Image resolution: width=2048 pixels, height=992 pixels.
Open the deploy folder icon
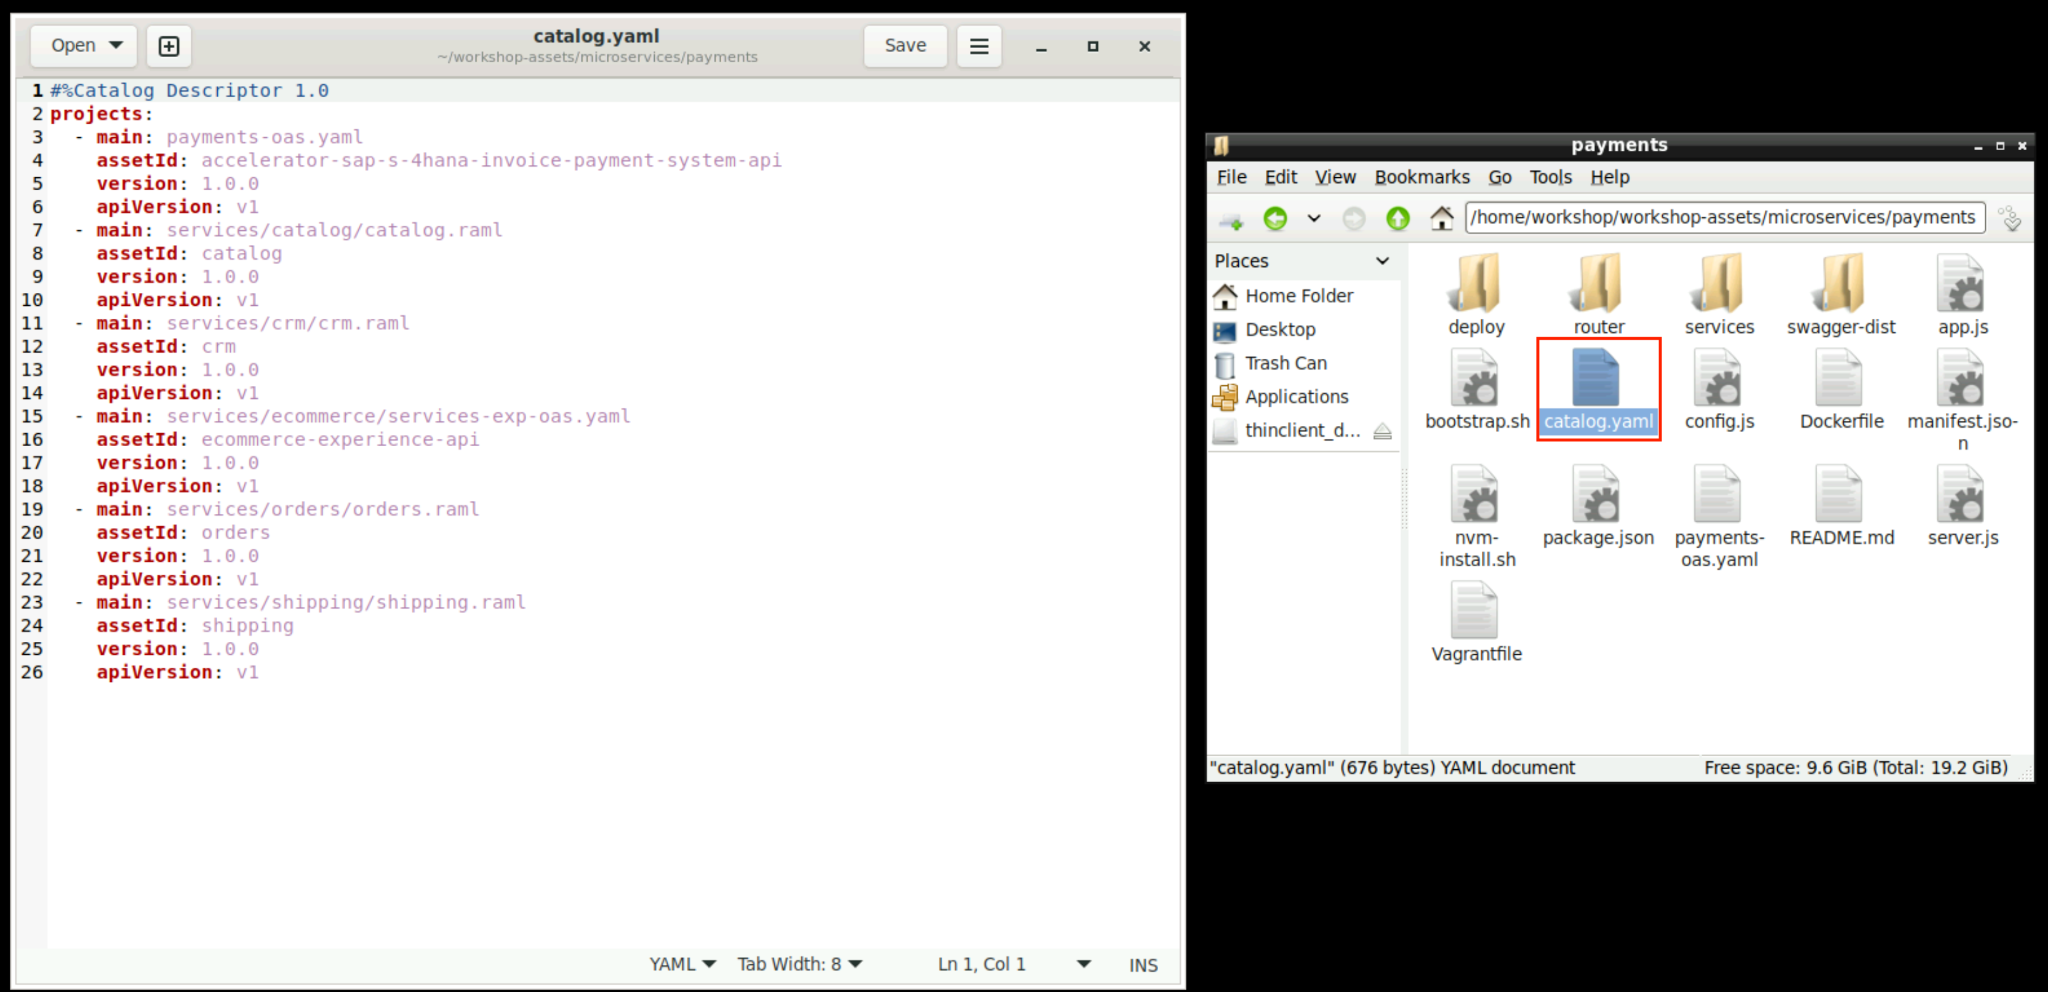coord(1476,284)
